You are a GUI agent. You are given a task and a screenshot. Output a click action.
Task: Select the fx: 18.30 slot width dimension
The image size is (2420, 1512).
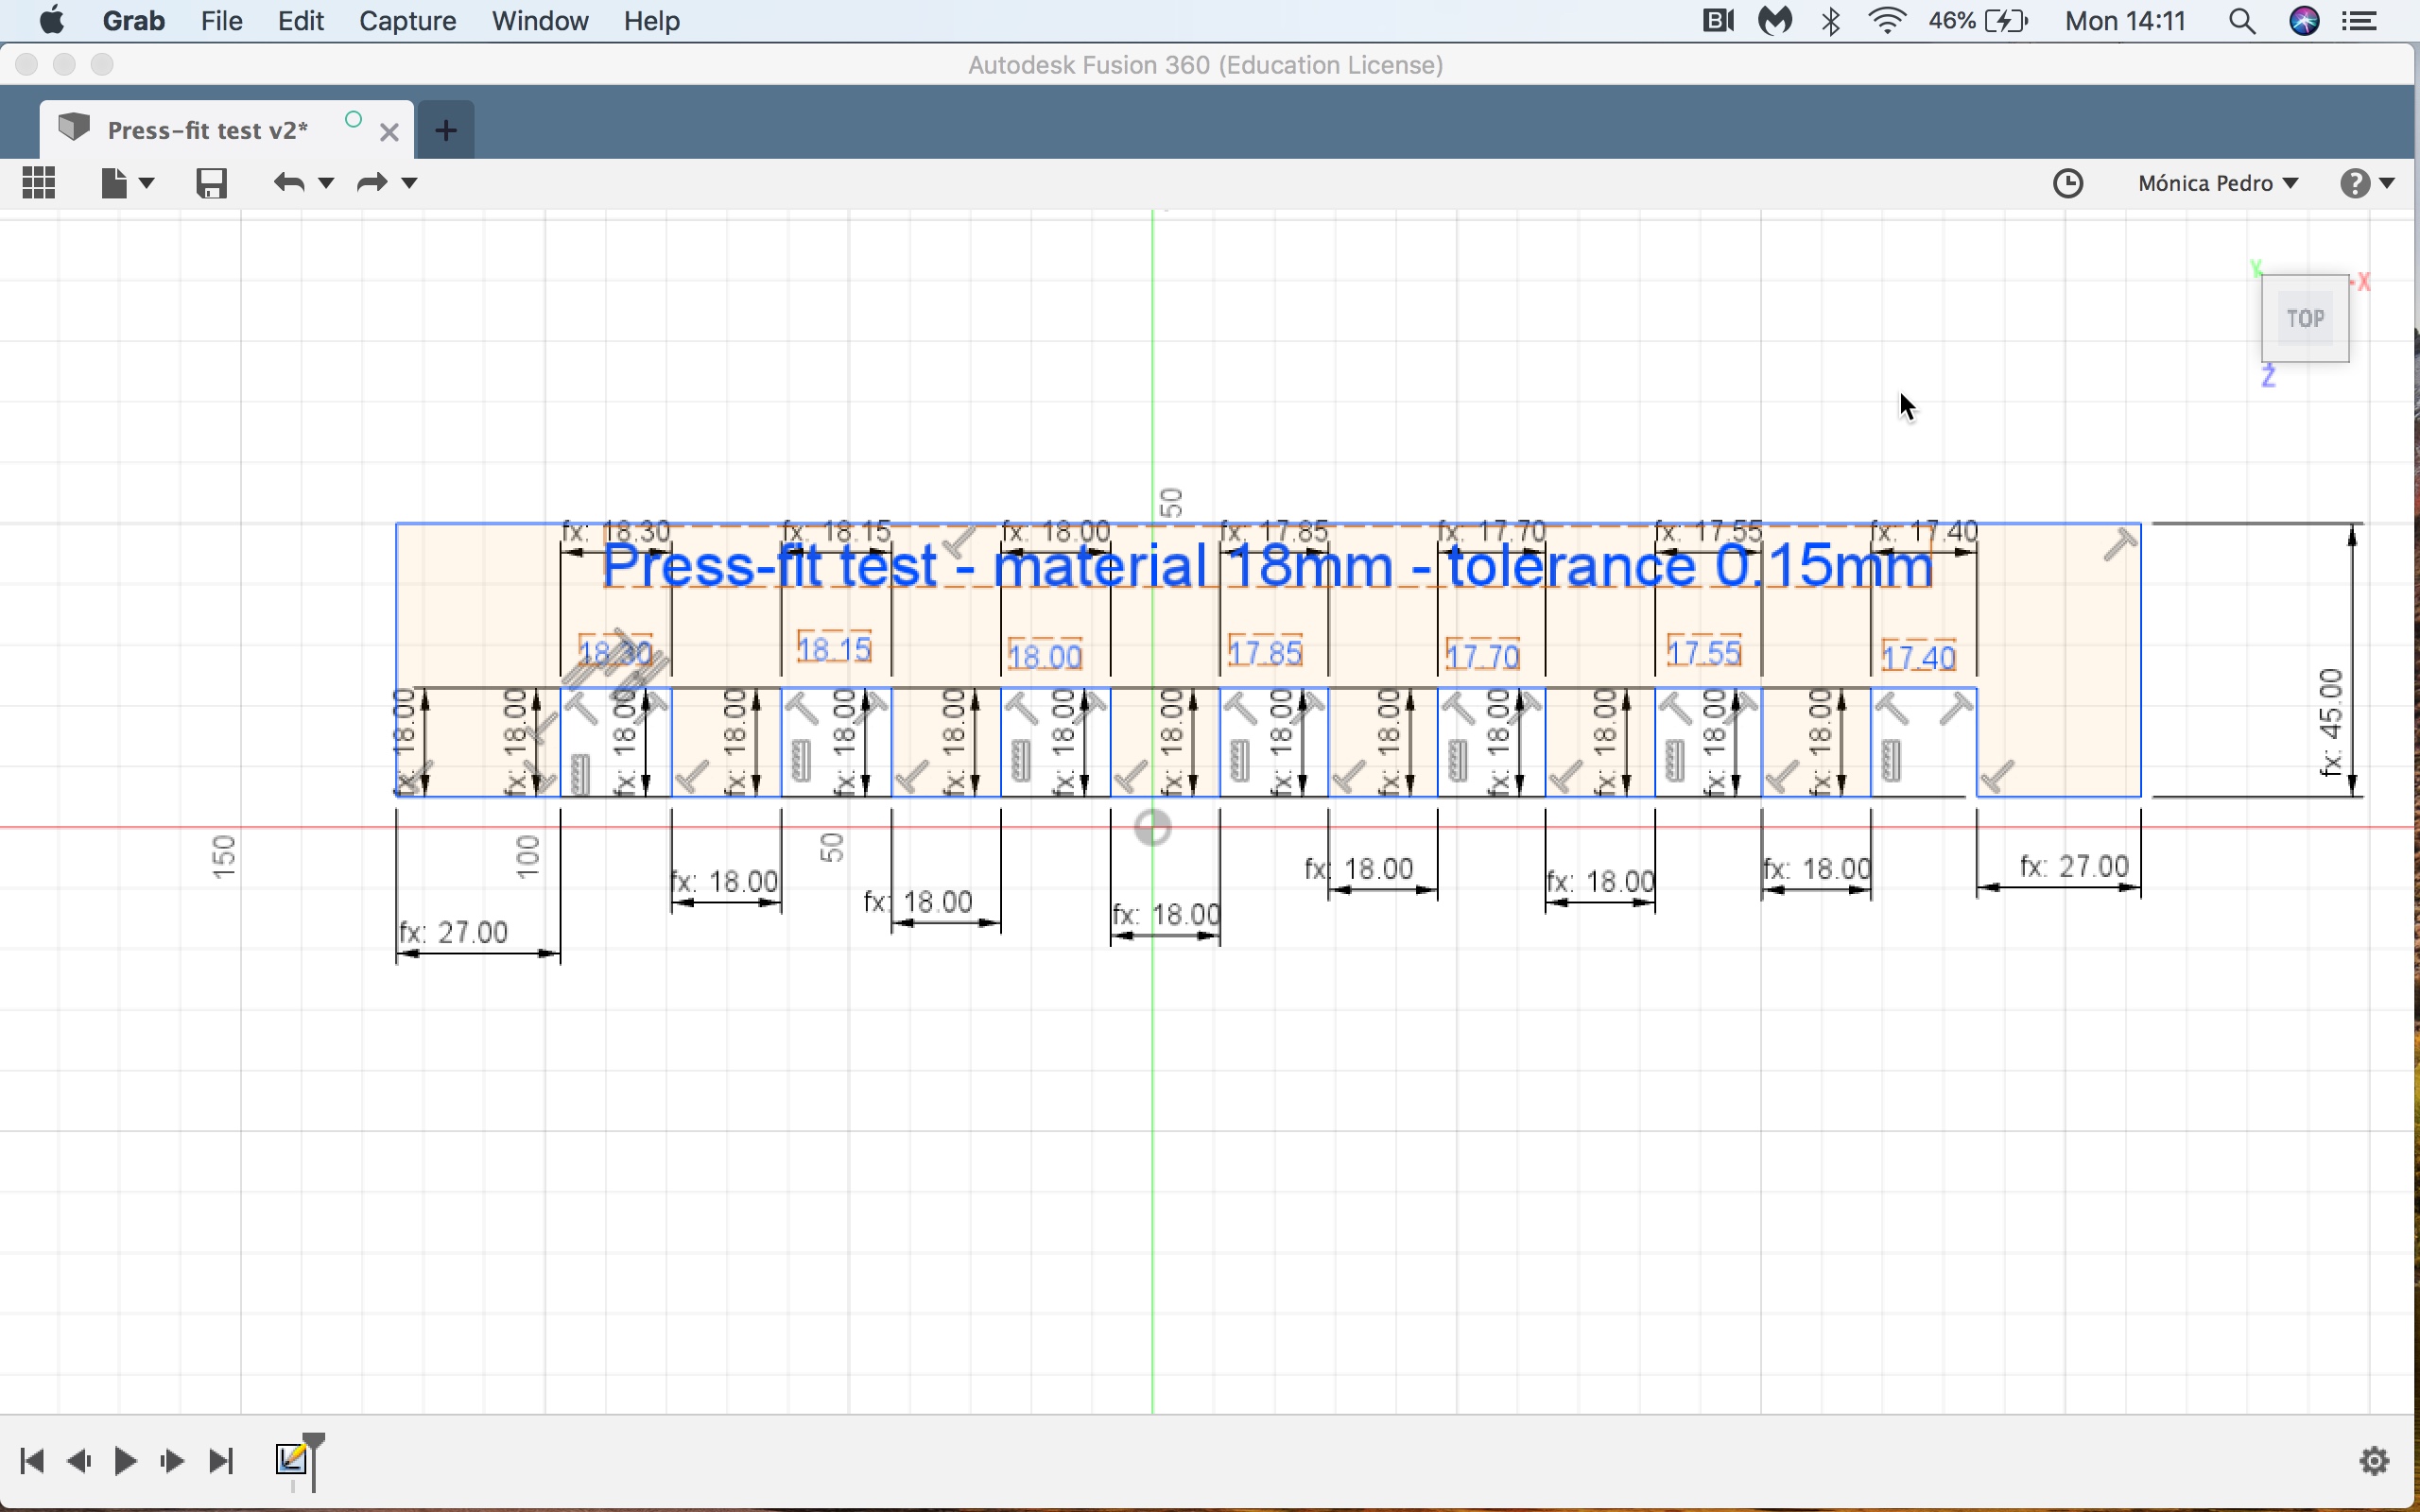click(x=616, y=531)
